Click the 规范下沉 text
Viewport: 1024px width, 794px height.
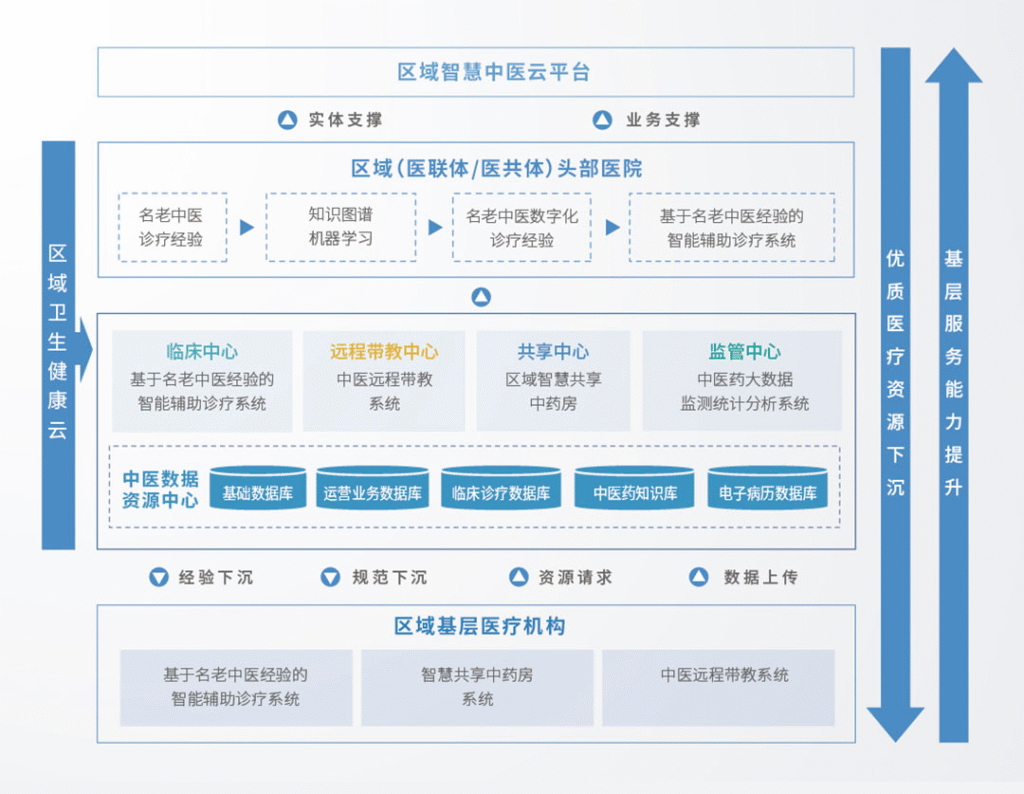pyautogui.click(x=390, y=577)
